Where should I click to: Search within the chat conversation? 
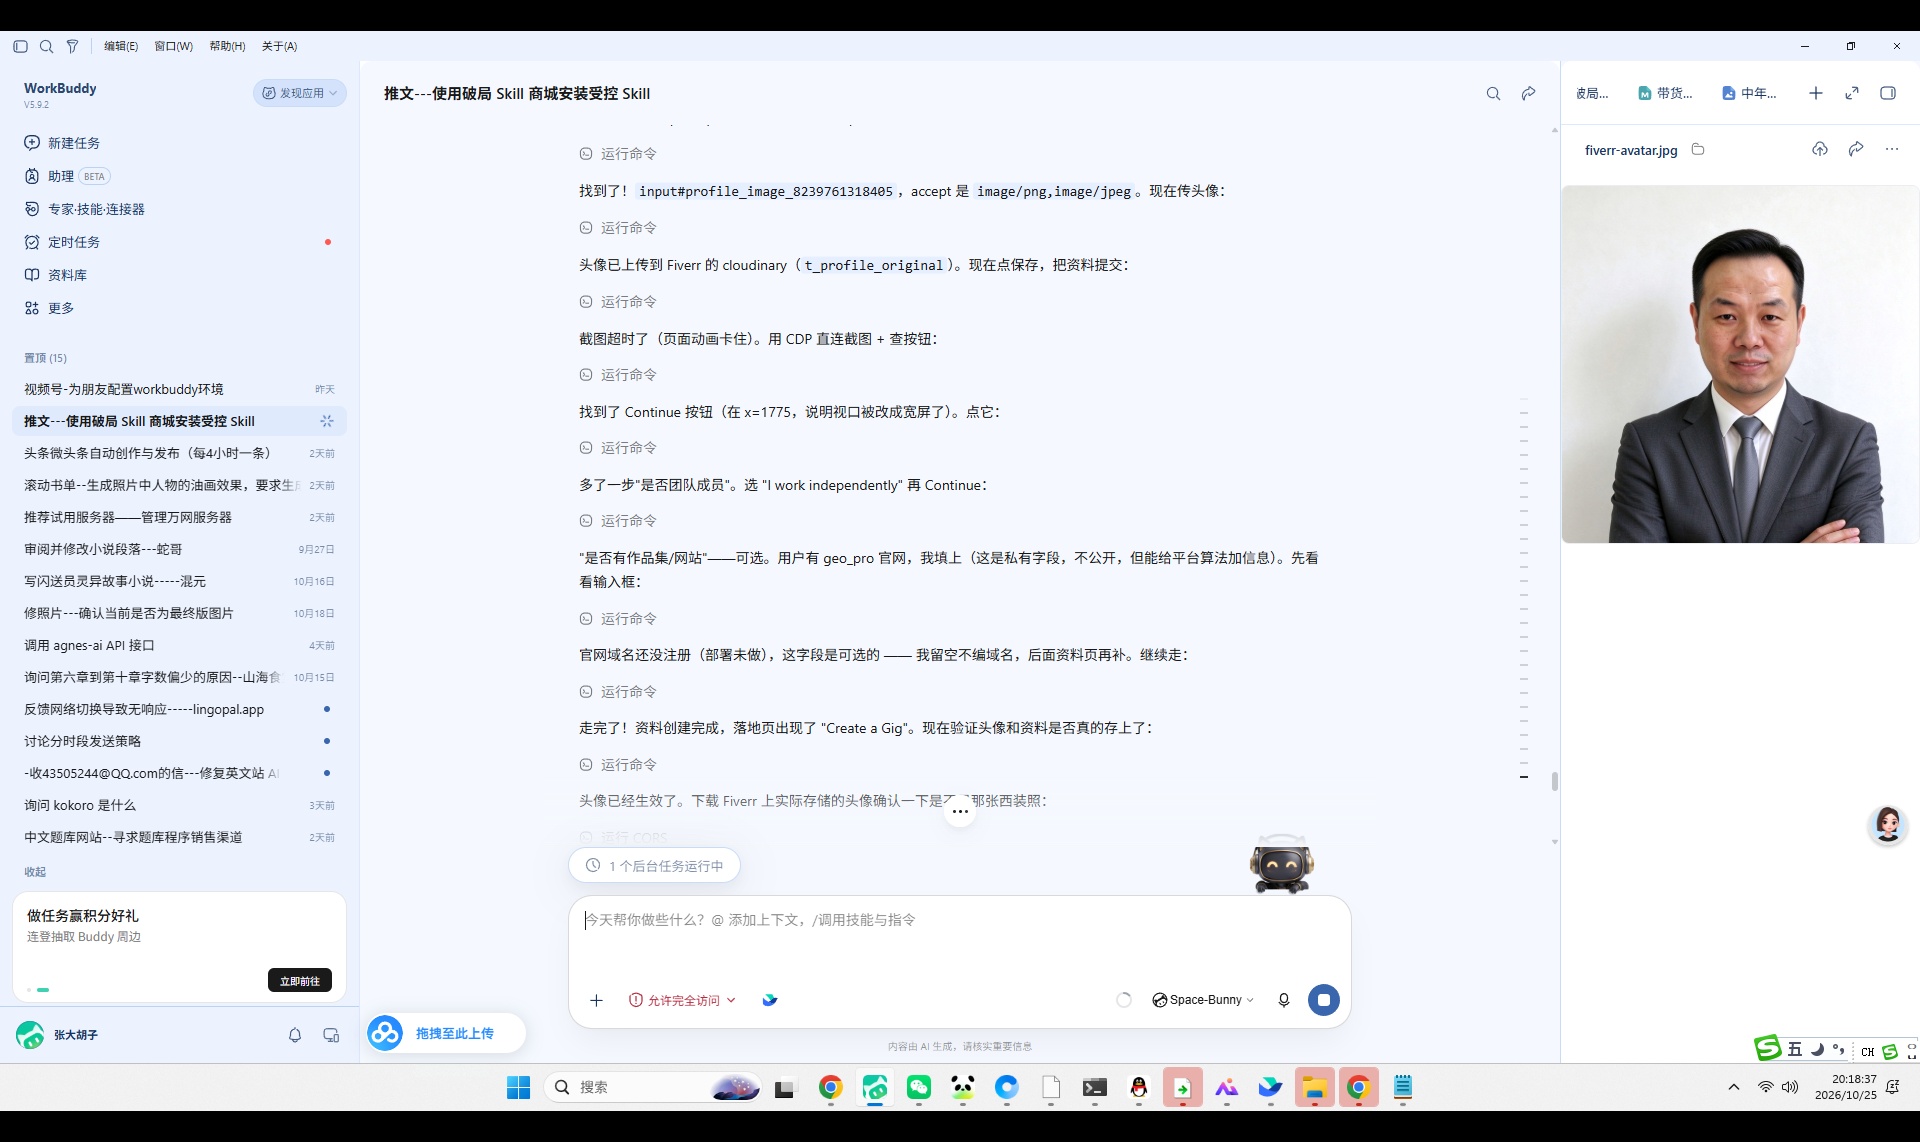click(1493, 93)
